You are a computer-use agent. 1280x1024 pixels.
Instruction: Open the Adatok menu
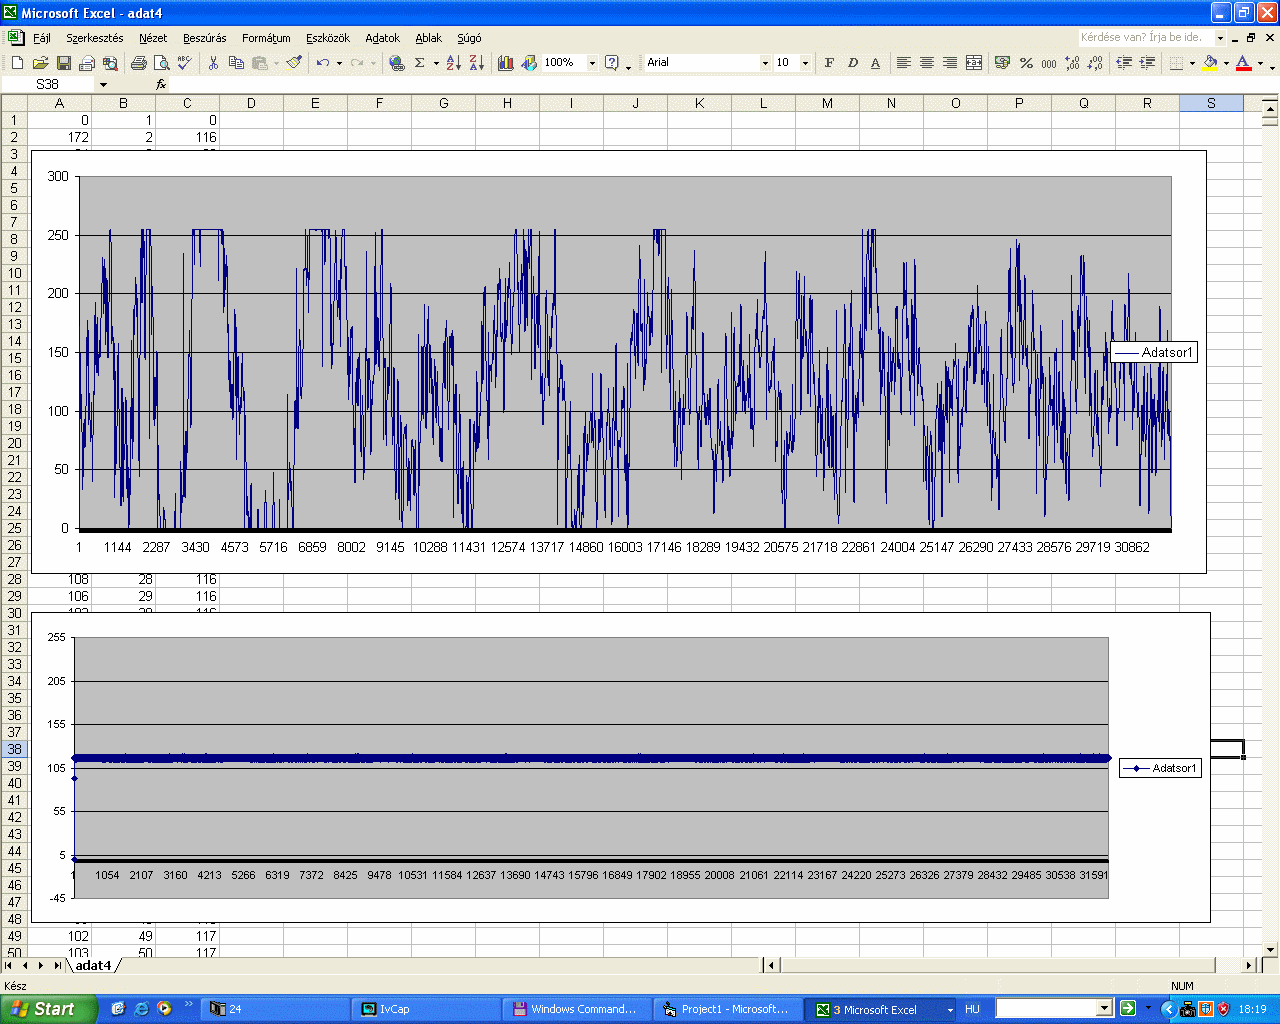tap(382, 38)
